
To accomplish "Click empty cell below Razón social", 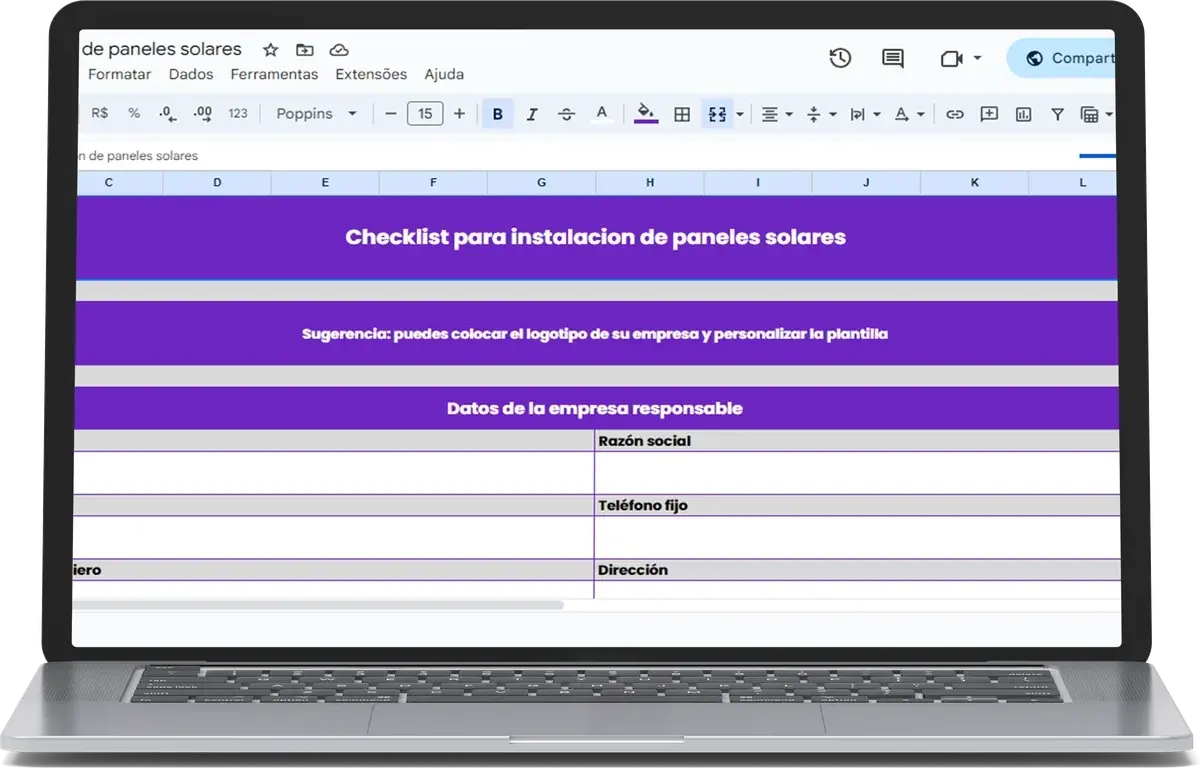I will pyautogui.click(x=857, y=473).
